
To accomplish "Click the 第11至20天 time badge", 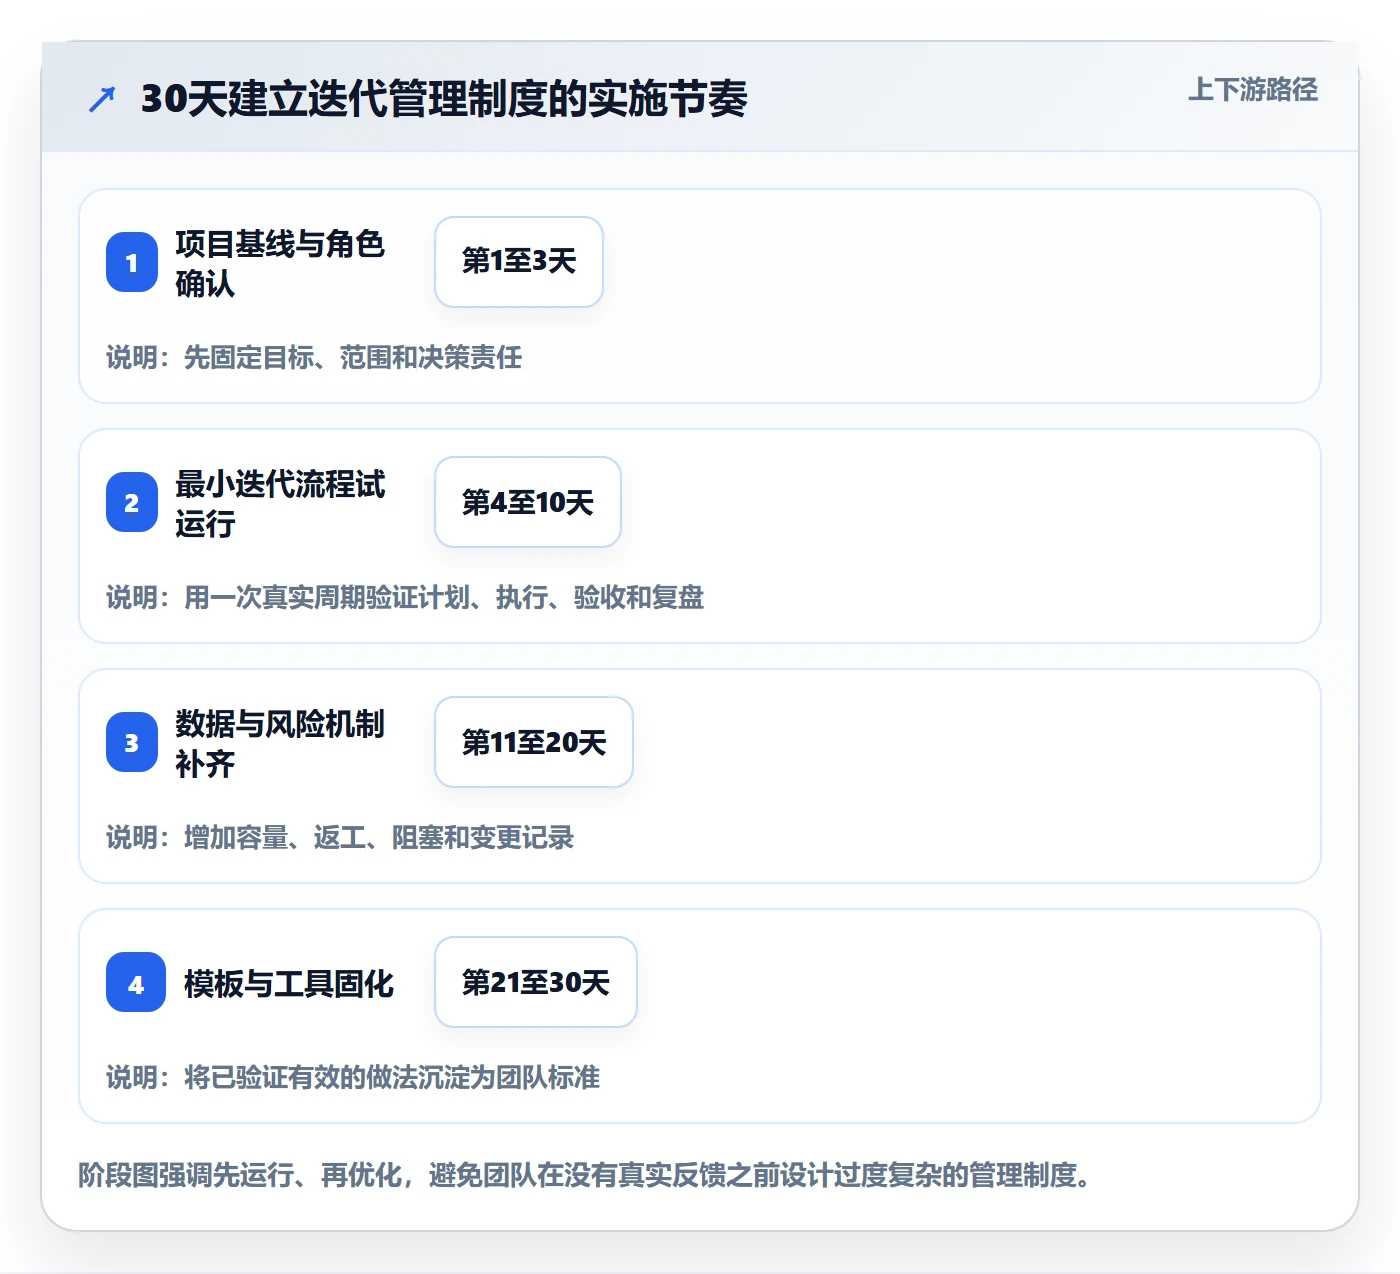I will click(534, 742).
